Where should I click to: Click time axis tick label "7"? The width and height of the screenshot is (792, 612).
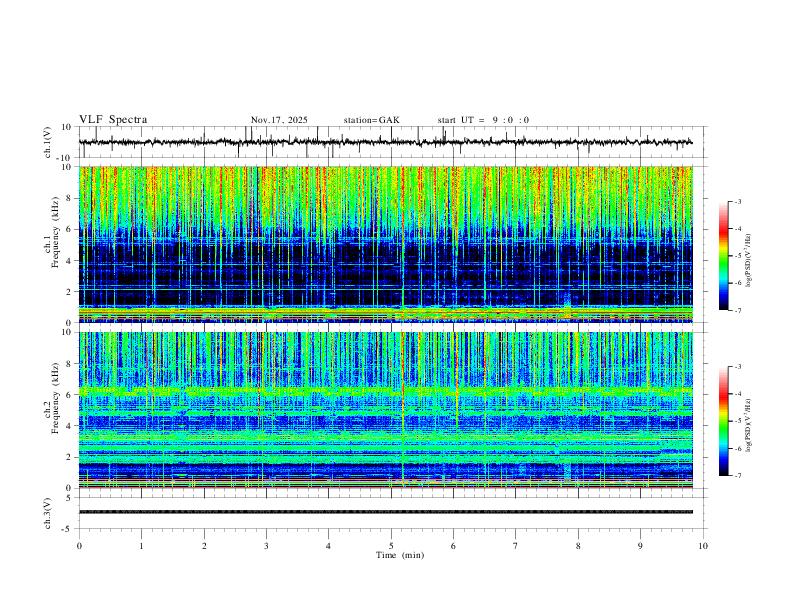(516, 546)
